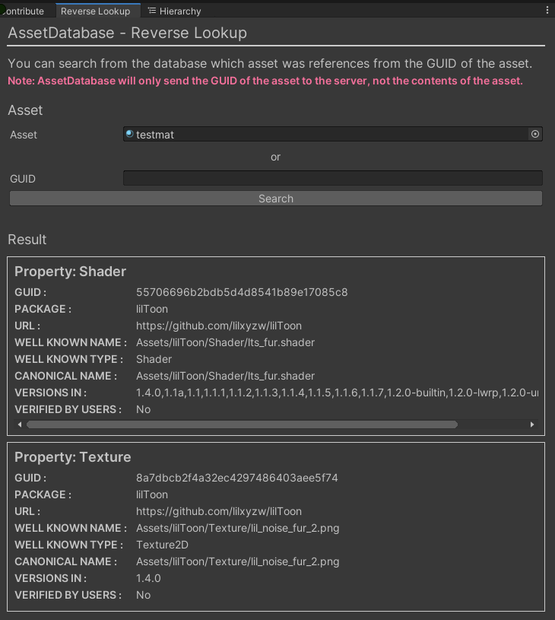
Task: Click the Property: Shader heading
Action: (70, 271)
